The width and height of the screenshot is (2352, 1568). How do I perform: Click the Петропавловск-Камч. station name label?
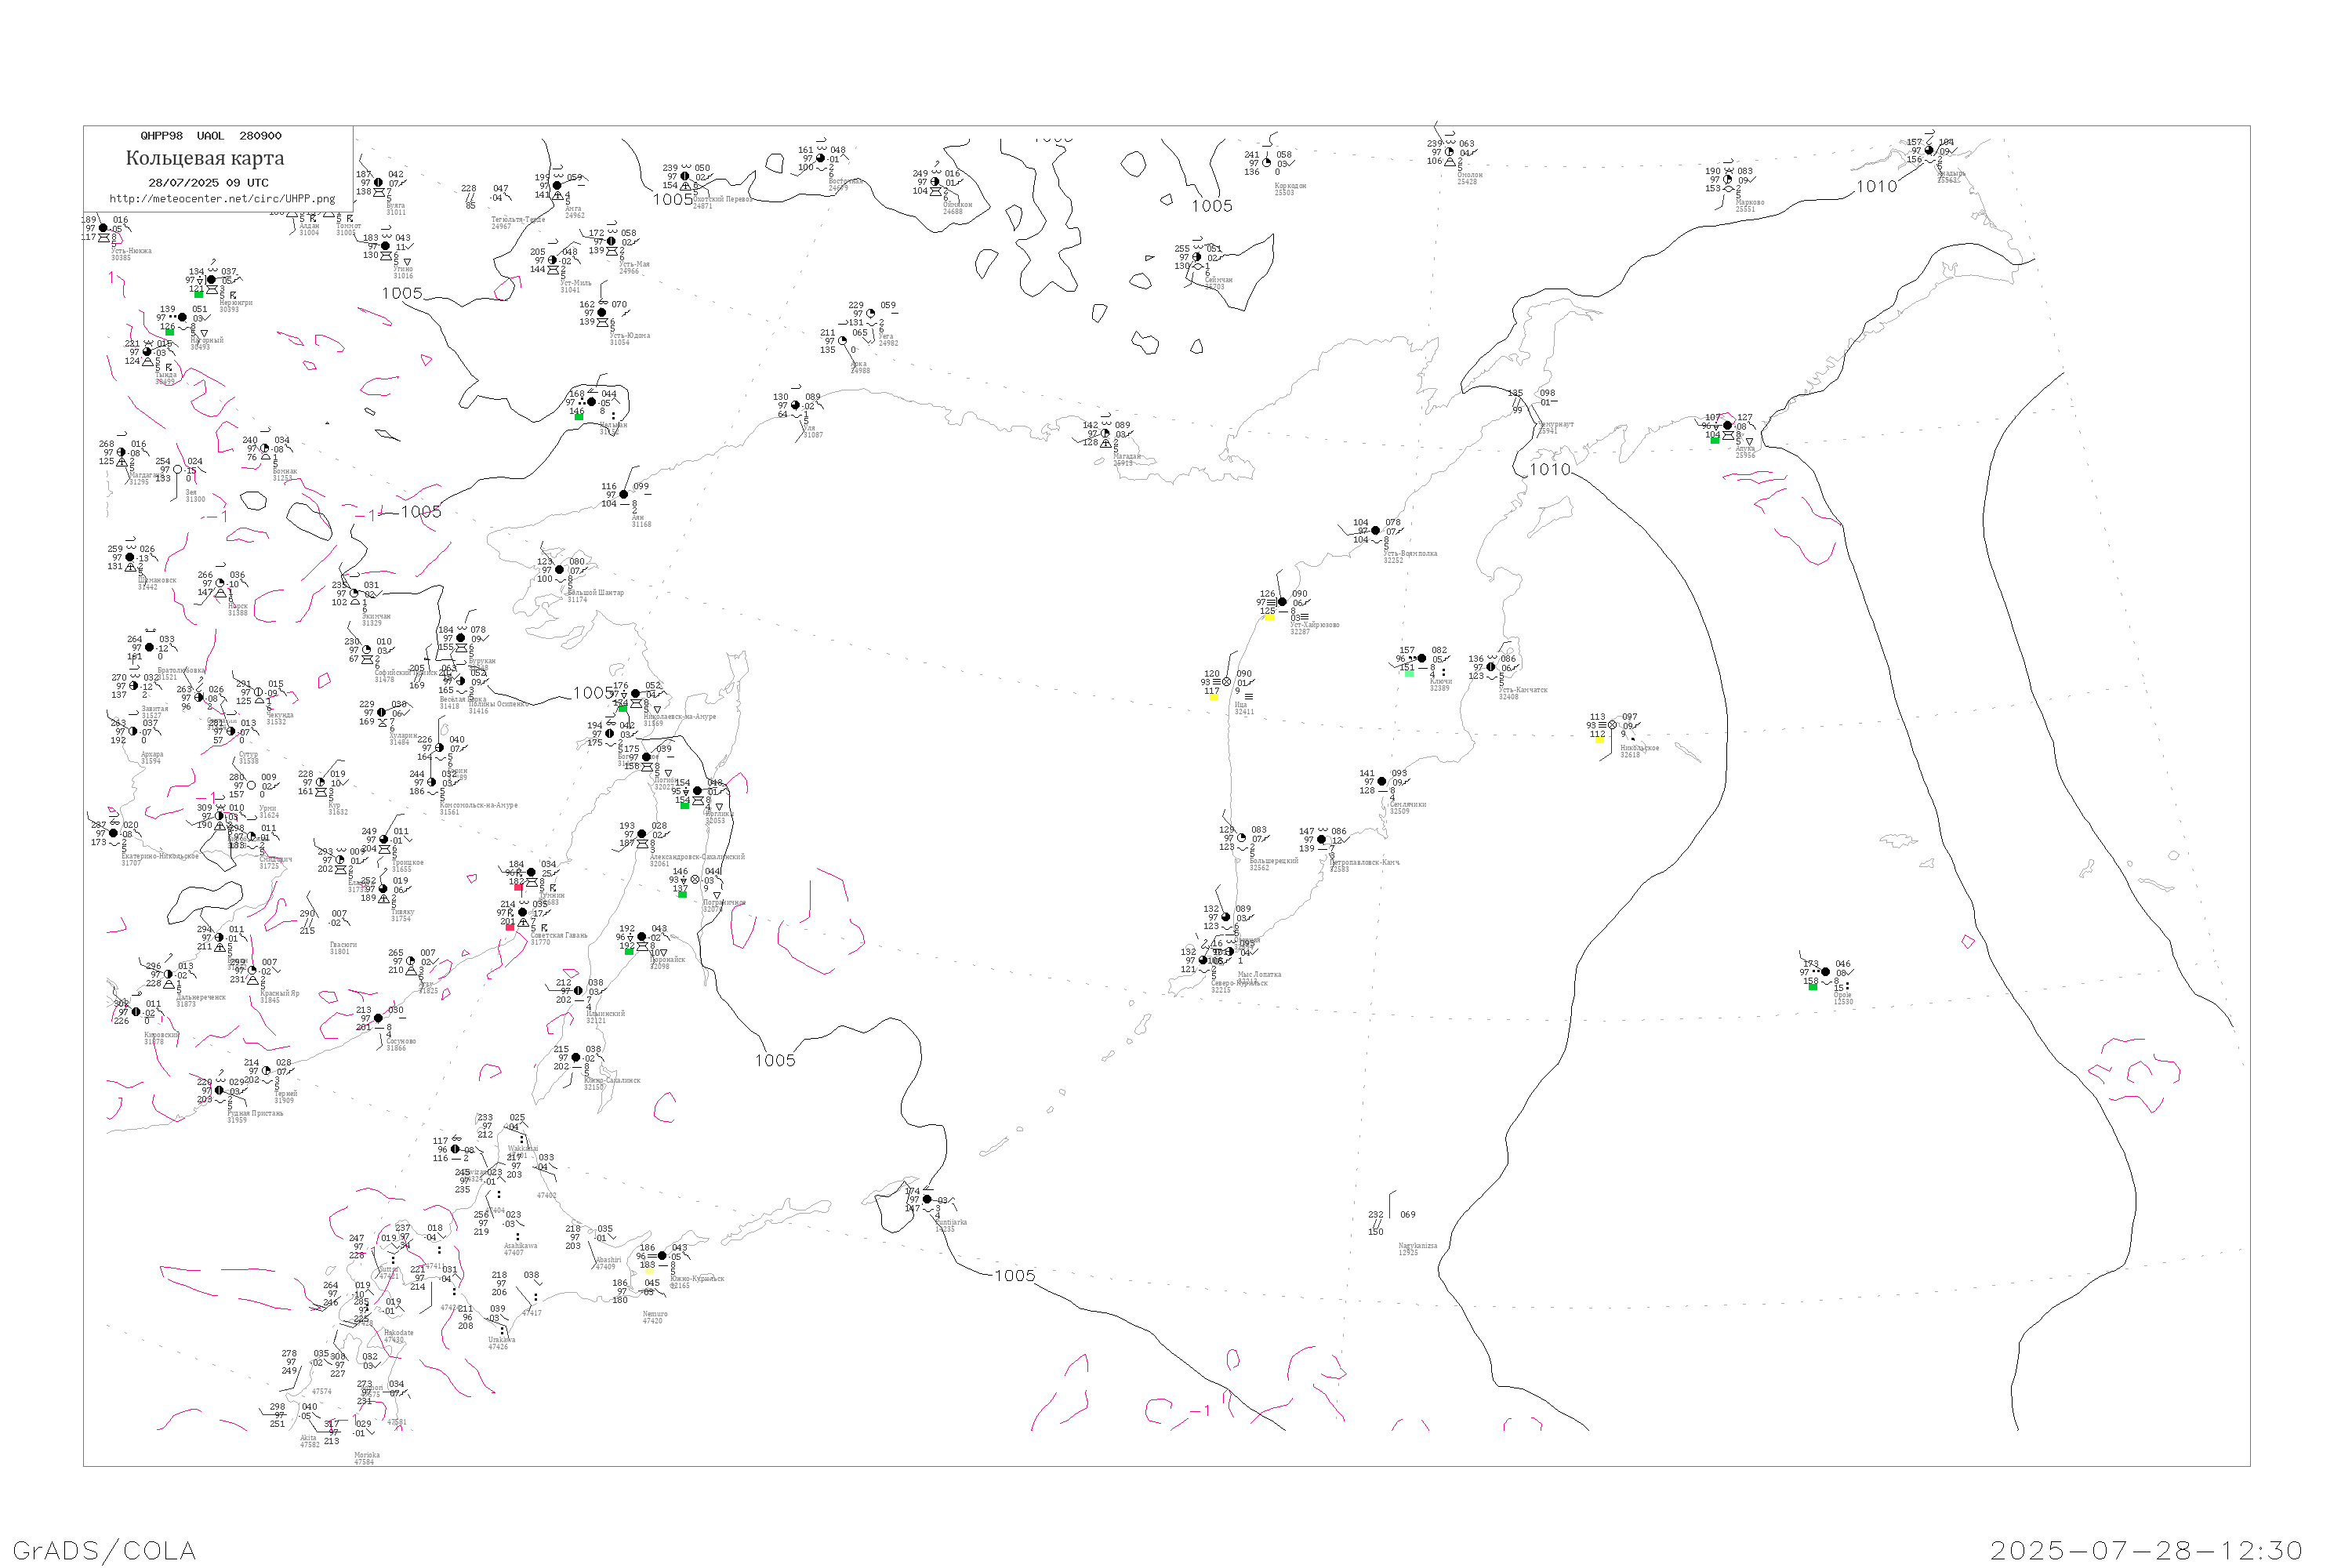tap(1364, 862)
